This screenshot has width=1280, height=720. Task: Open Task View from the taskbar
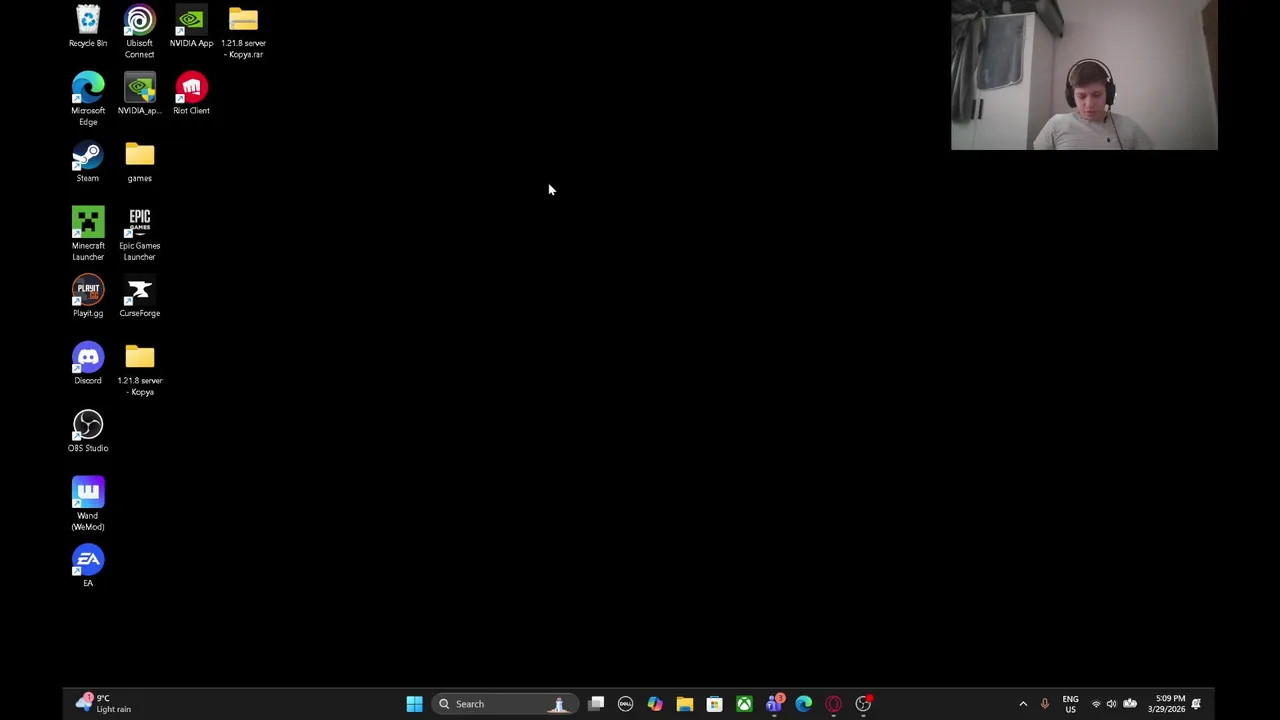(x=596, y=704)
